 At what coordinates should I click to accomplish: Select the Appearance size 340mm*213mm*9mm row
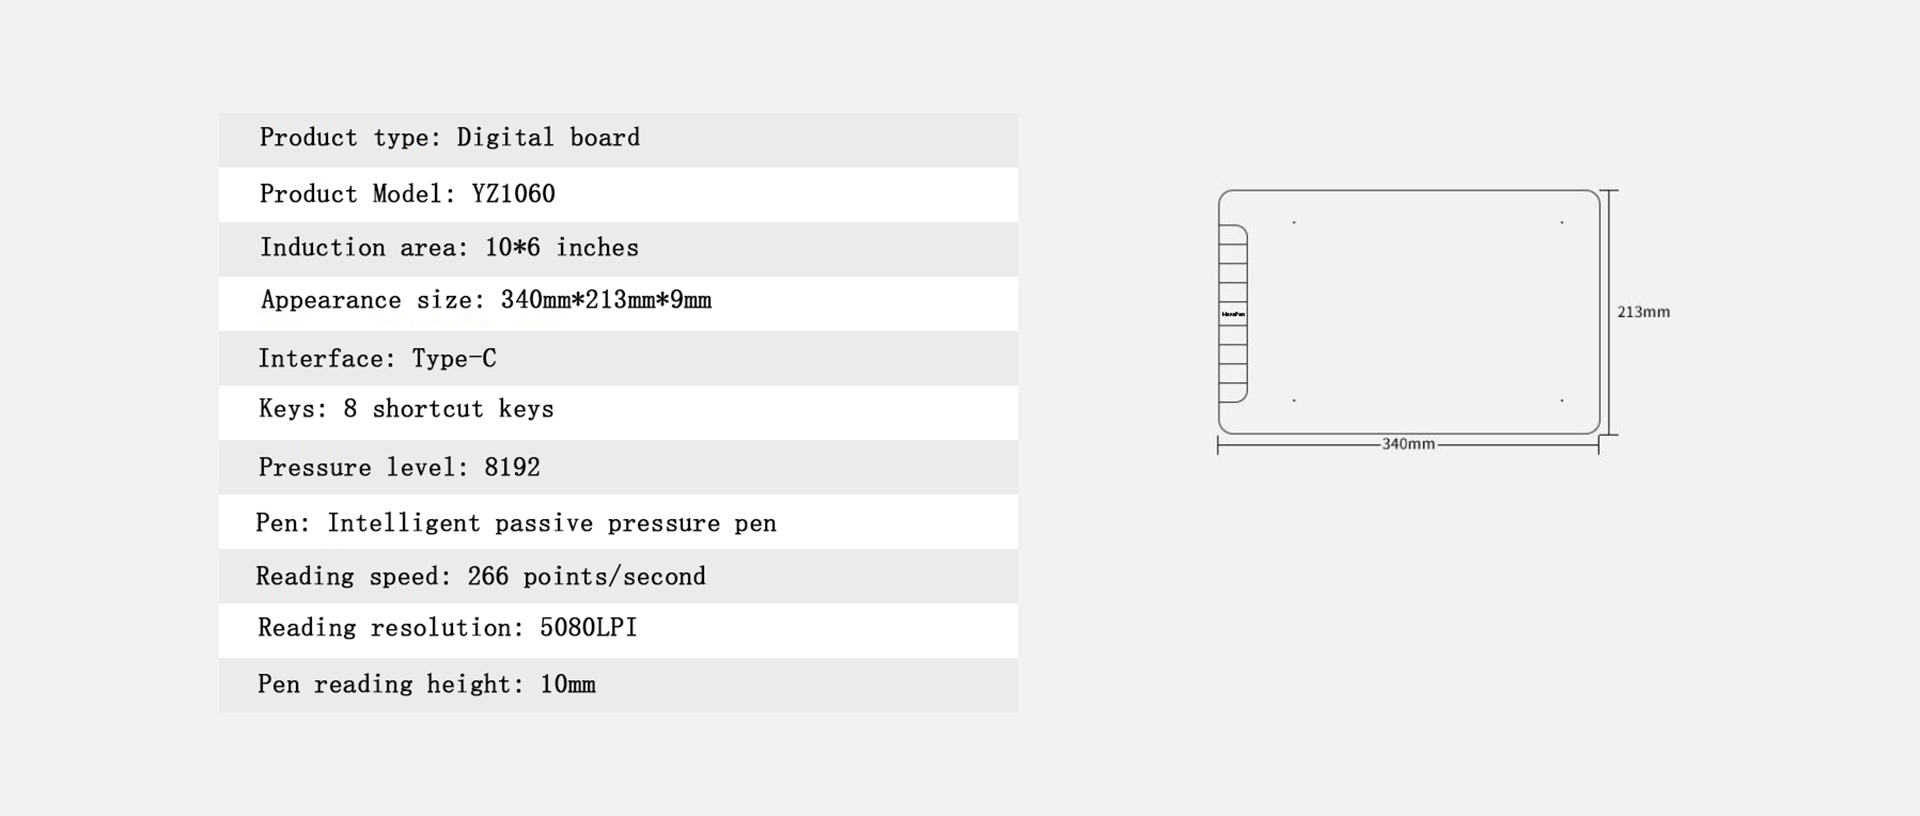tap(618, 304)
